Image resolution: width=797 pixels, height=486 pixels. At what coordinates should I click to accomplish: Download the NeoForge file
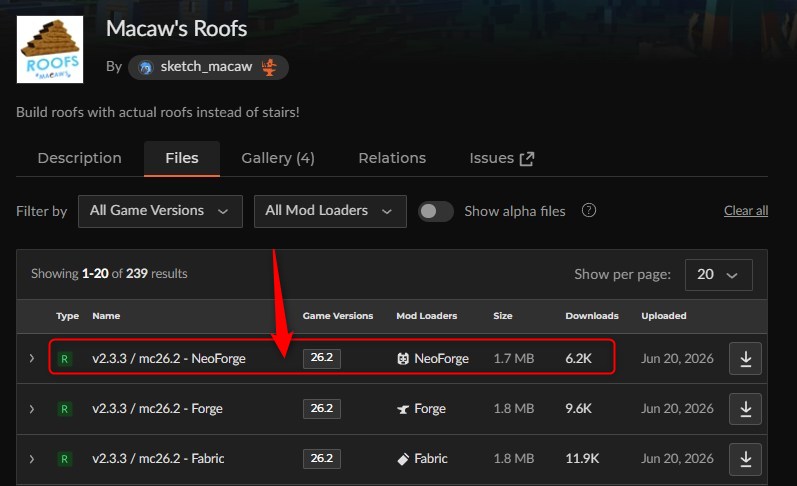click(745, 358)
